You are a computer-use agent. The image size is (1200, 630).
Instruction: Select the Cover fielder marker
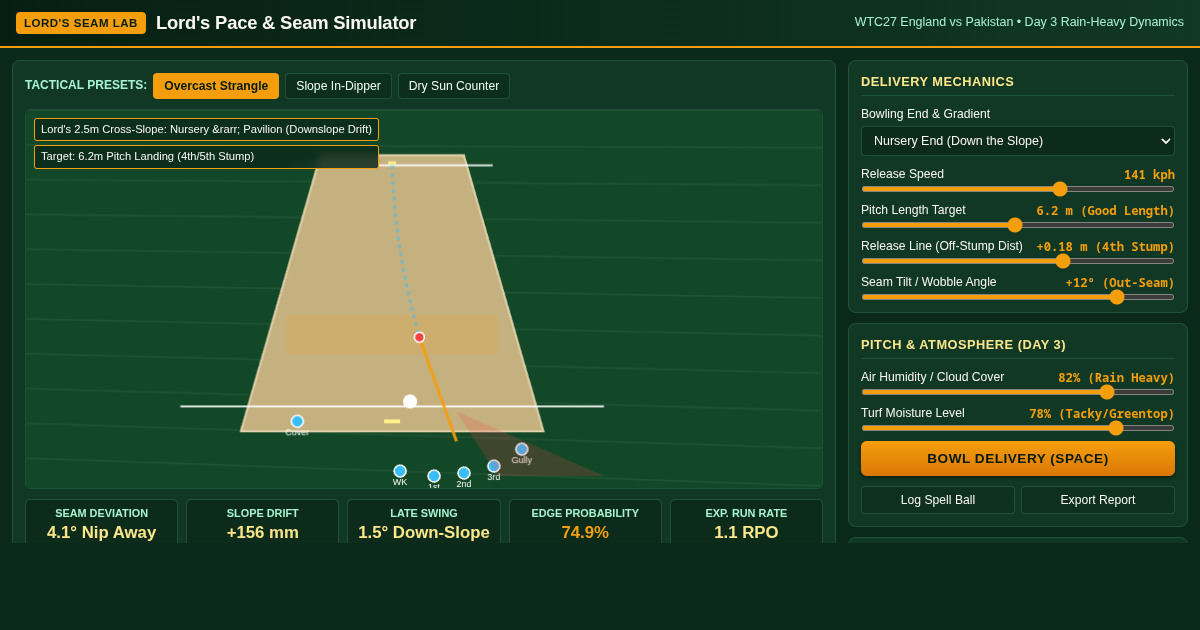[297, 421]
